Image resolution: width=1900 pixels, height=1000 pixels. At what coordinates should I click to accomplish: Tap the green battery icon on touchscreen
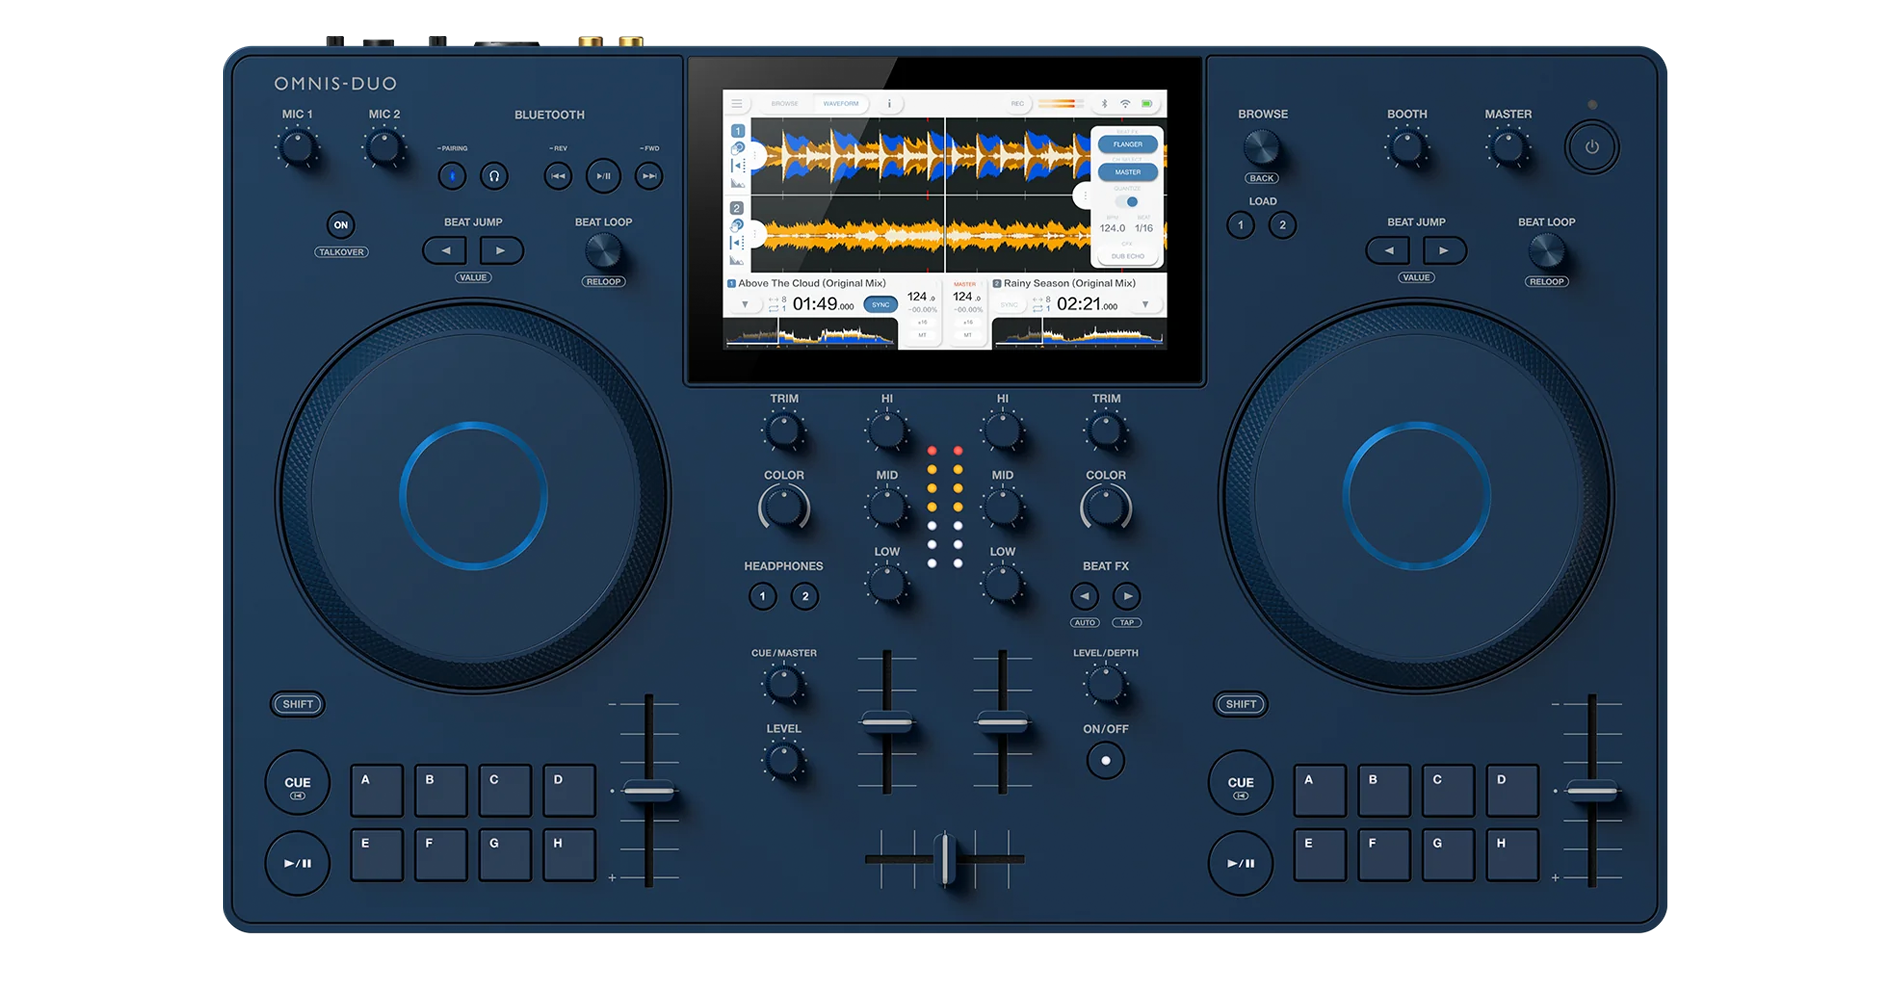point(1146,103)
